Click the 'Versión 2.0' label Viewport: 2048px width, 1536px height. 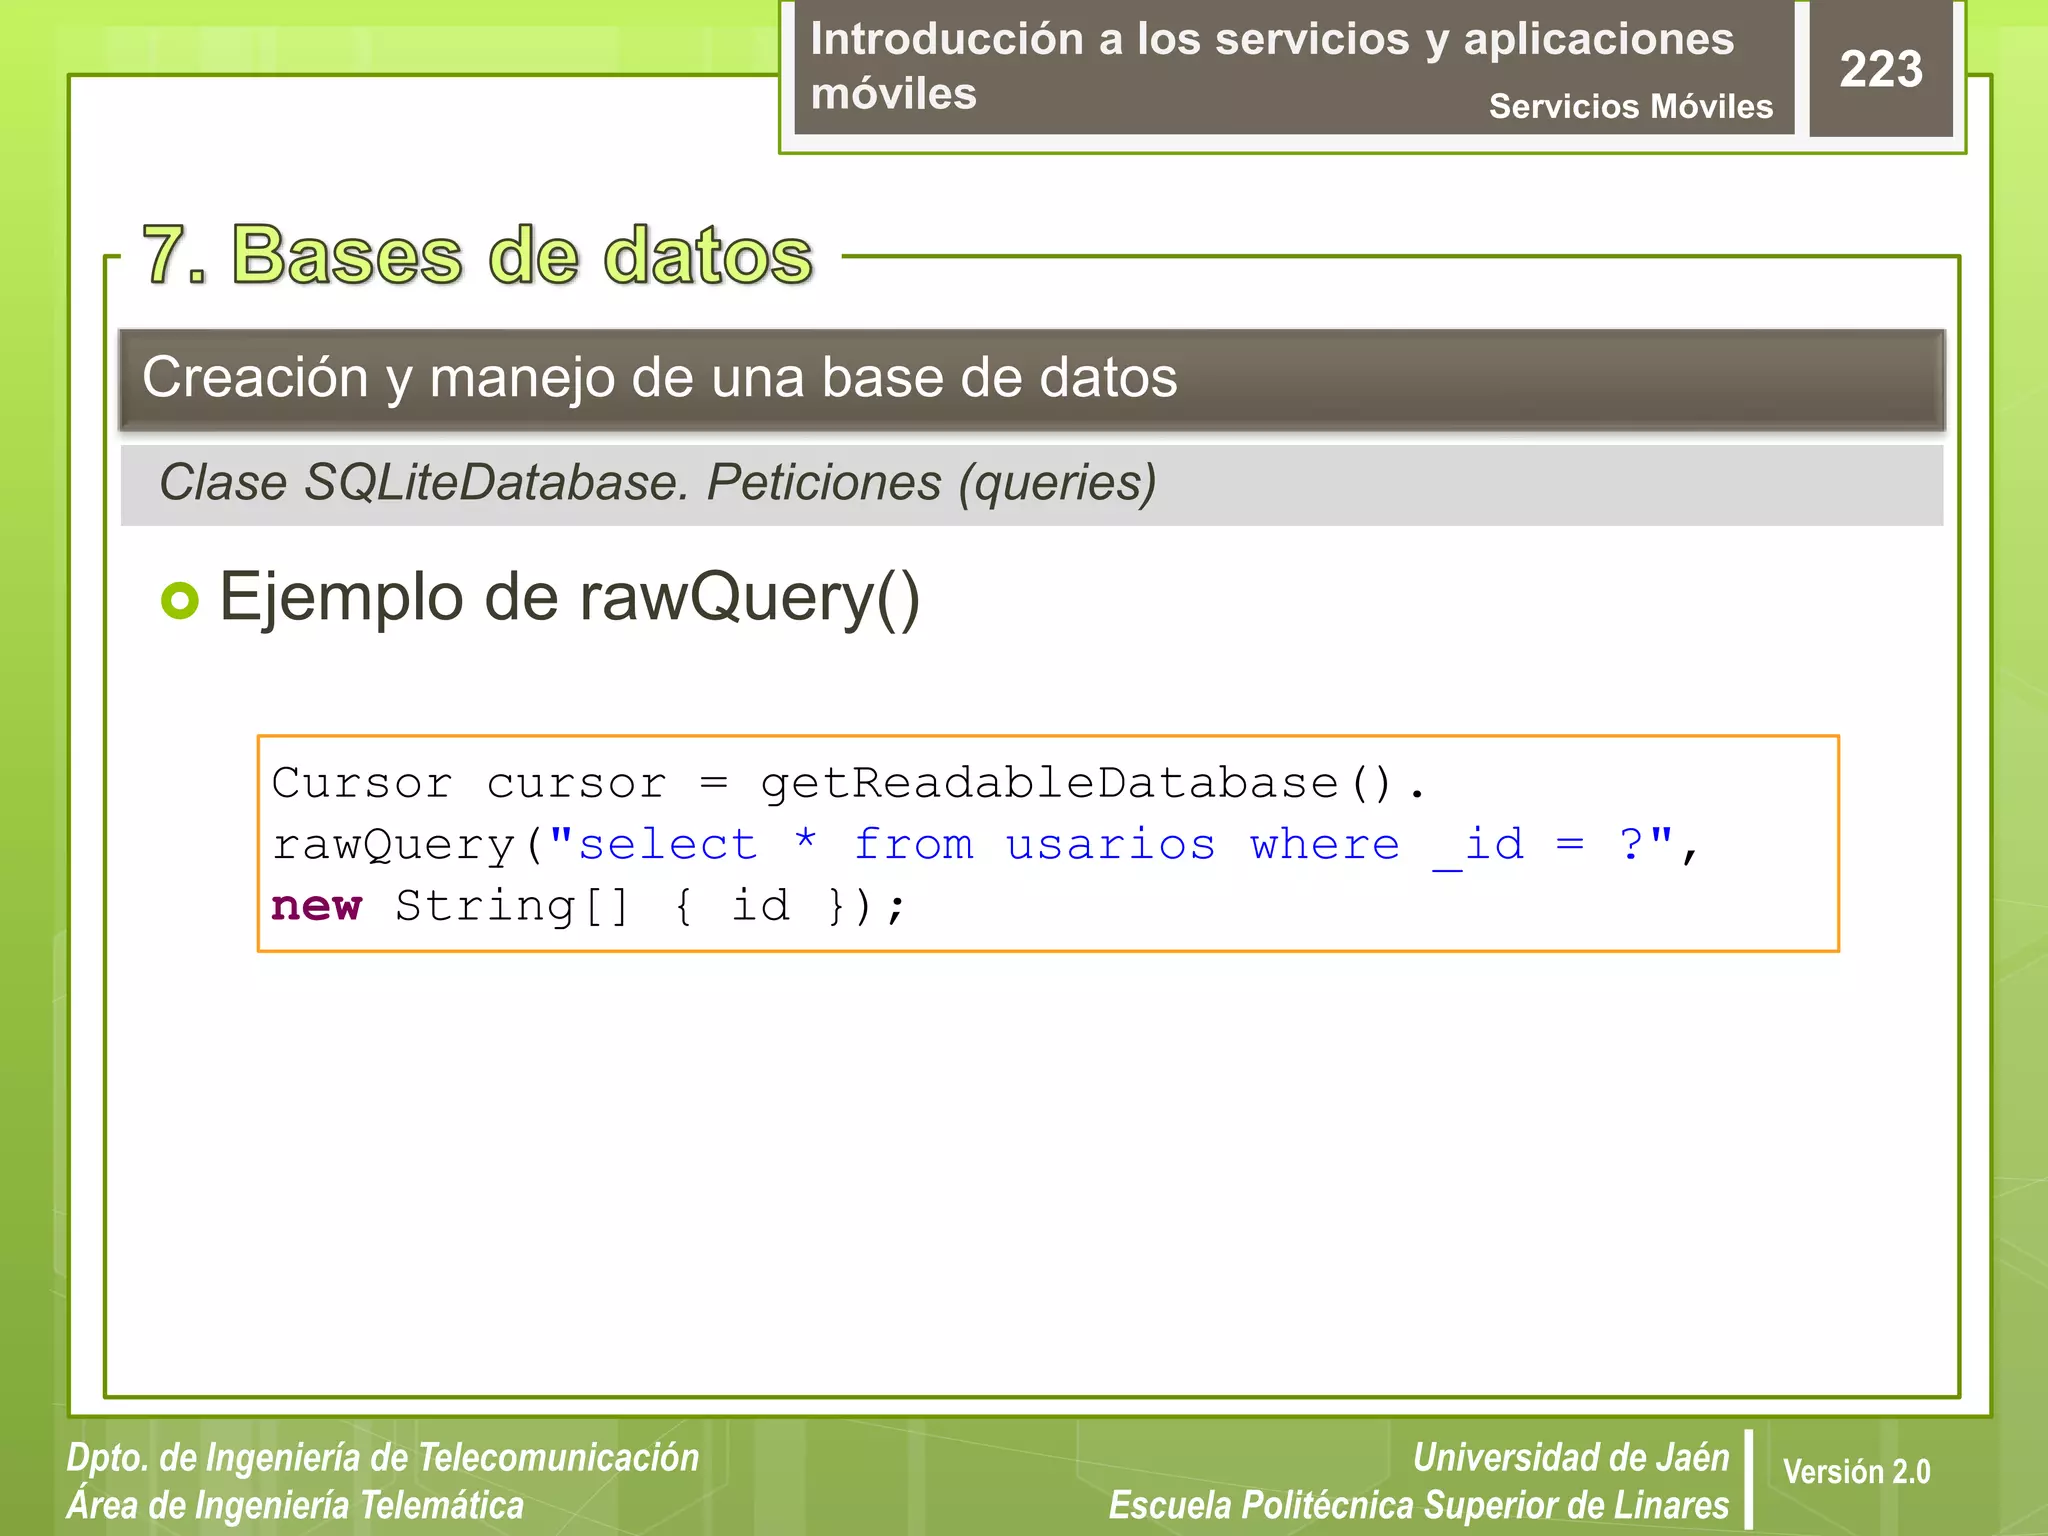click(x=1856, y=1472)
